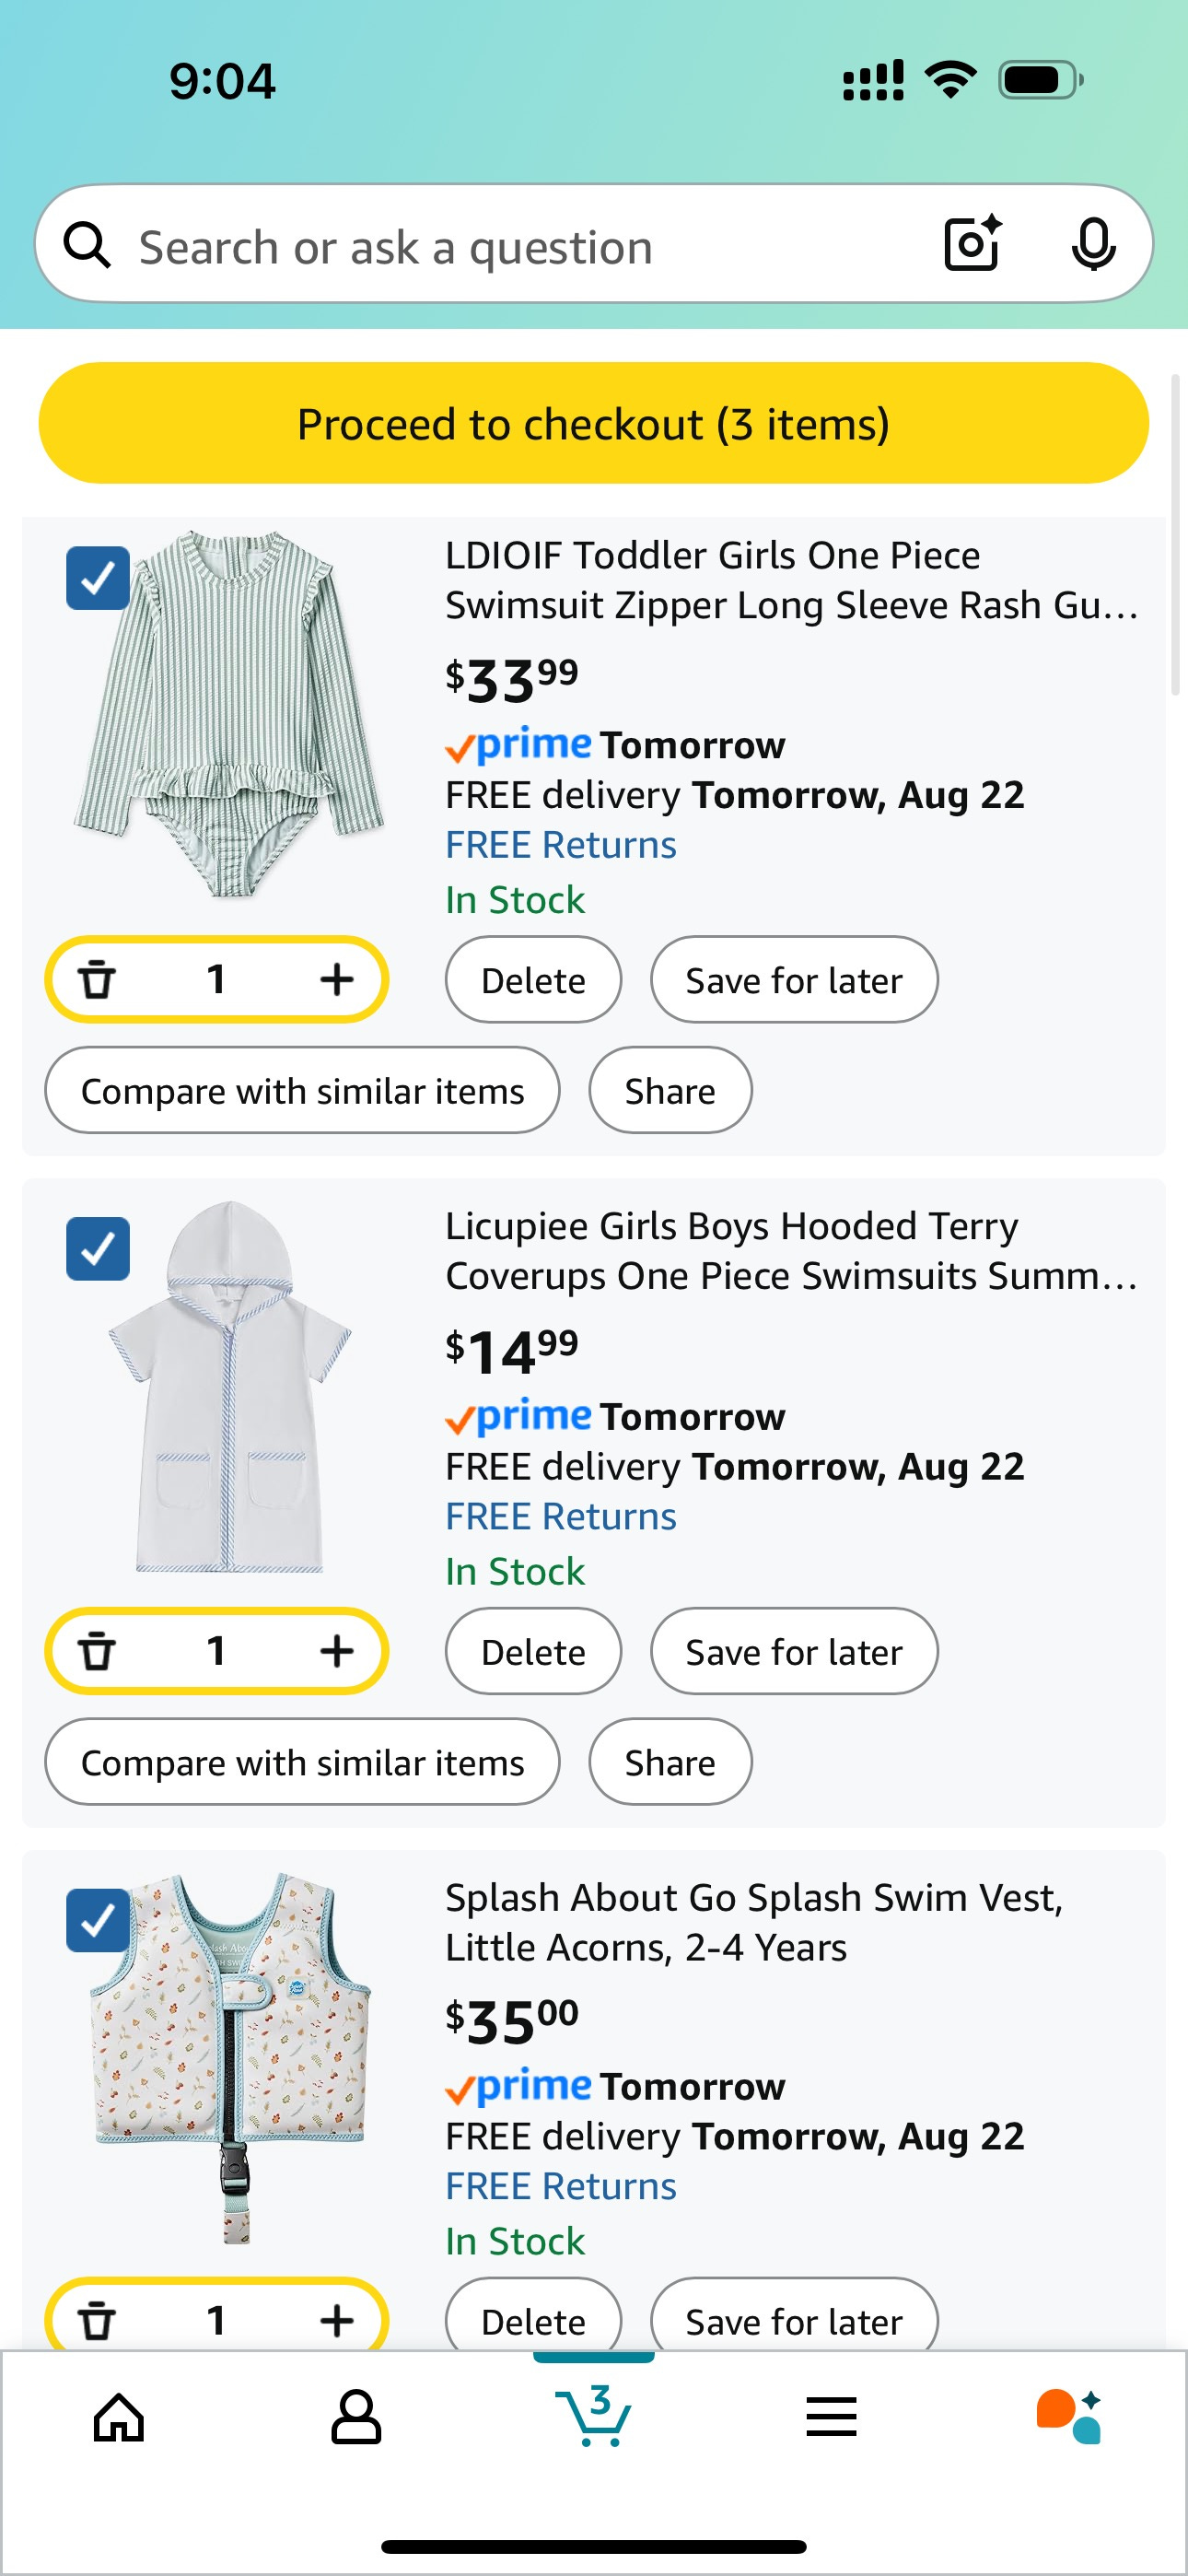Open the account profile tab

click(x=356, y=2418)
